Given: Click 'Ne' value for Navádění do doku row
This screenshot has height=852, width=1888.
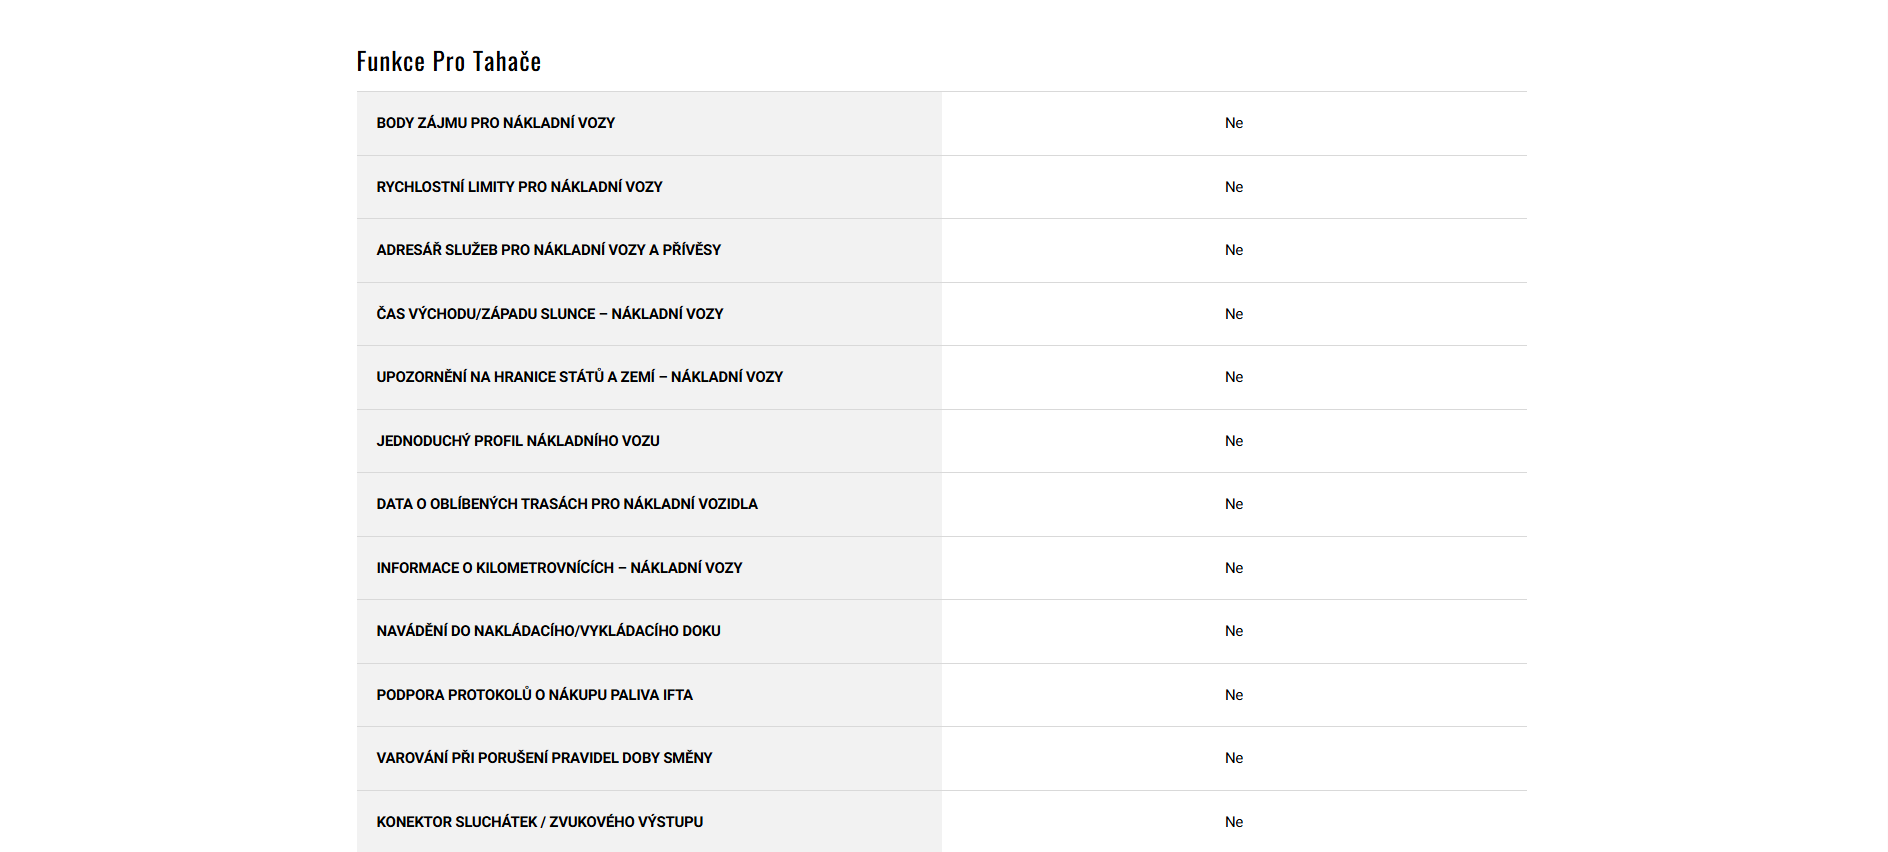Looking at the screenshot, I should (x=1234, y=631).
